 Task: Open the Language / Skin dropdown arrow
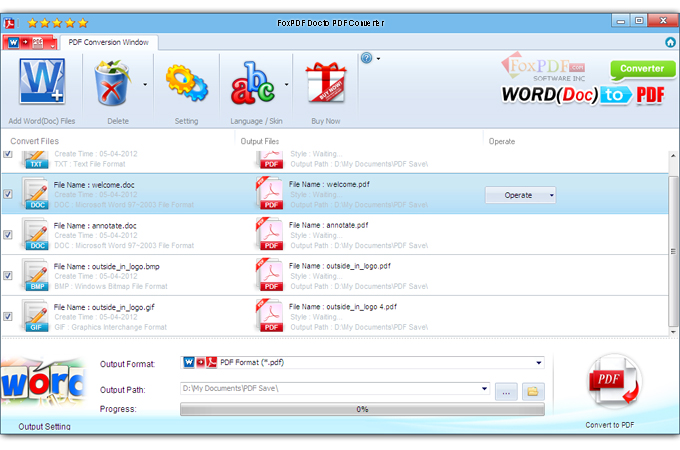(x=286, y=84)
